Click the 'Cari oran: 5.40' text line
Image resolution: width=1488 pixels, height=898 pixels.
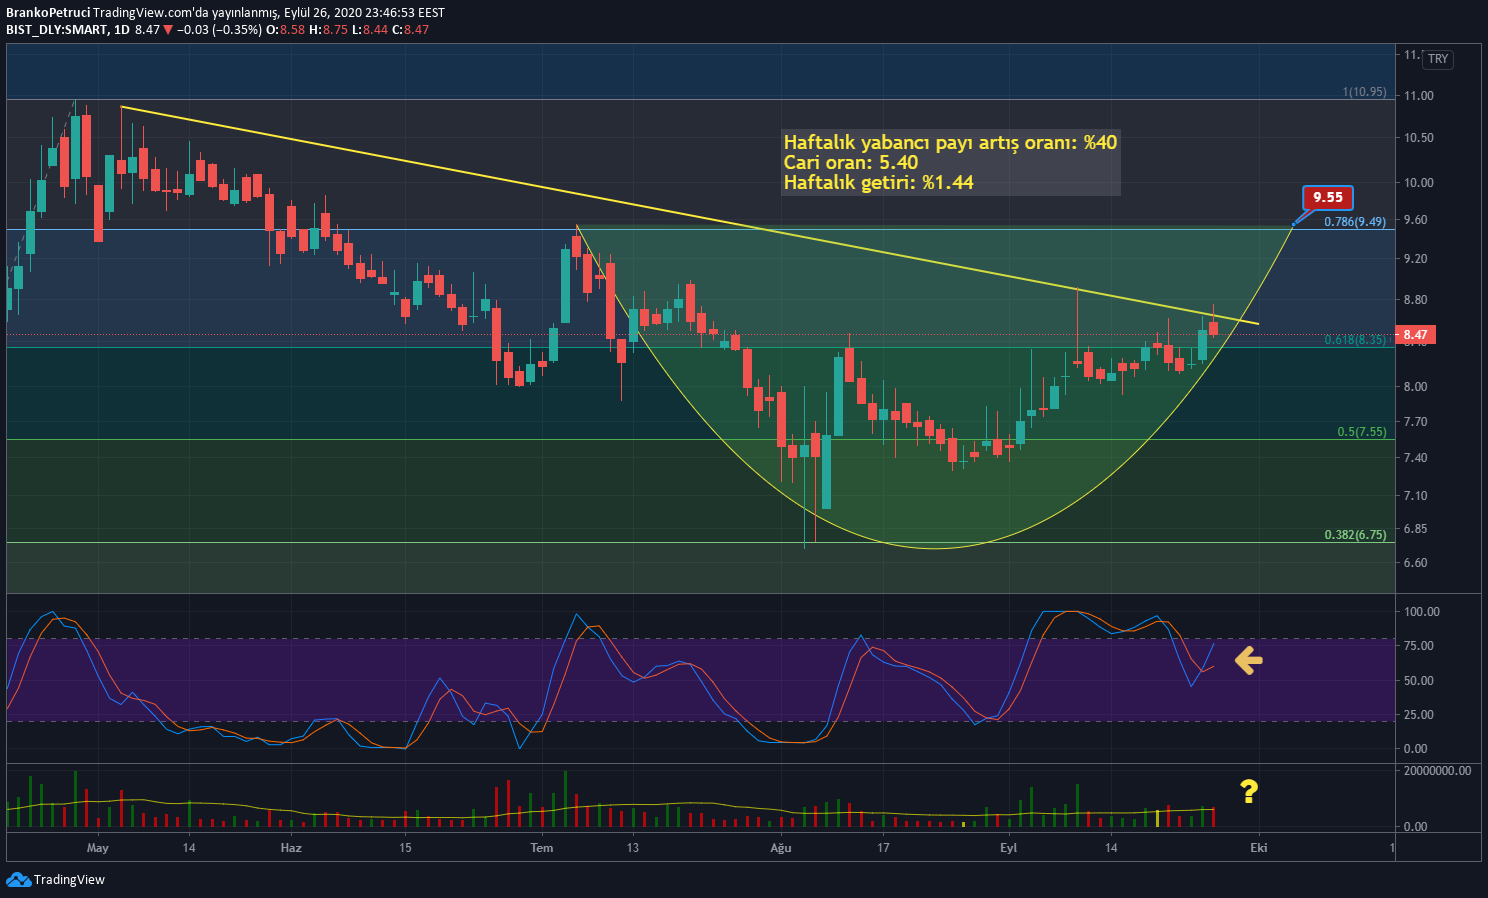(851, 162)
